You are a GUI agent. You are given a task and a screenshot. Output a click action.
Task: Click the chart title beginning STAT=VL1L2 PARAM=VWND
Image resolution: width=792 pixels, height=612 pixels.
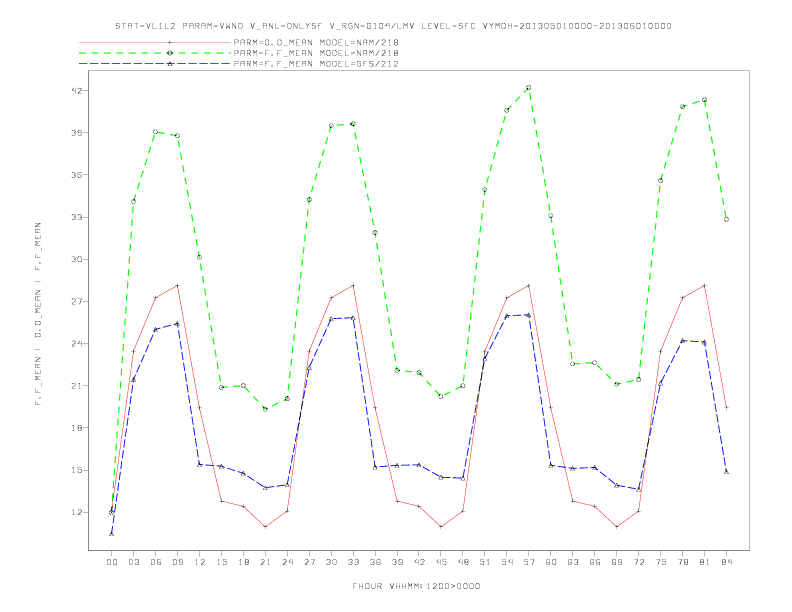(393, 26)
